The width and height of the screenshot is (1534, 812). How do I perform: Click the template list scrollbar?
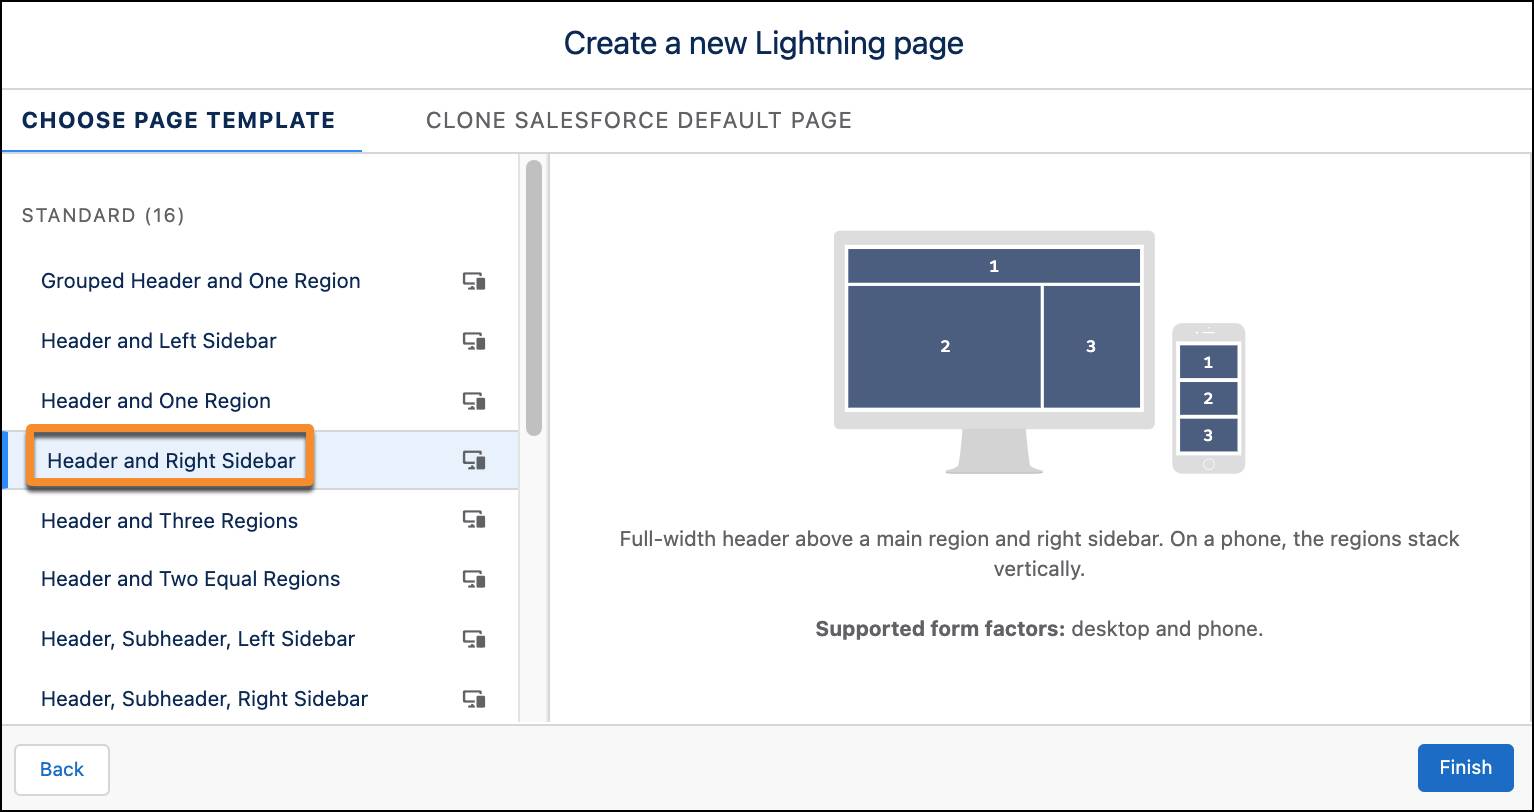(533, 300)
